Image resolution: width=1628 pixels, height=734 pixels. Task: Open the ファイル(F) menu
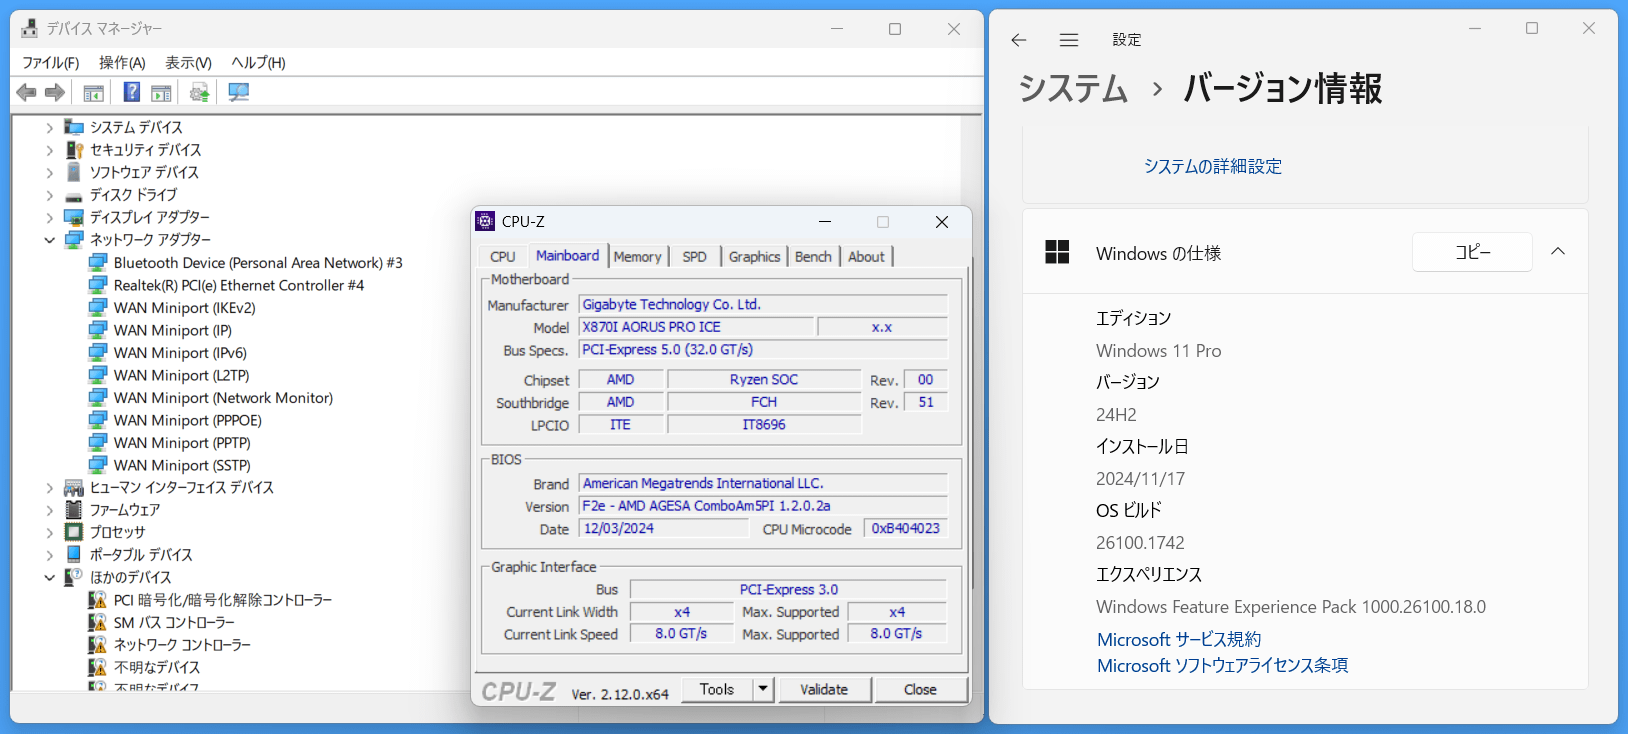[x=50, y=62]
